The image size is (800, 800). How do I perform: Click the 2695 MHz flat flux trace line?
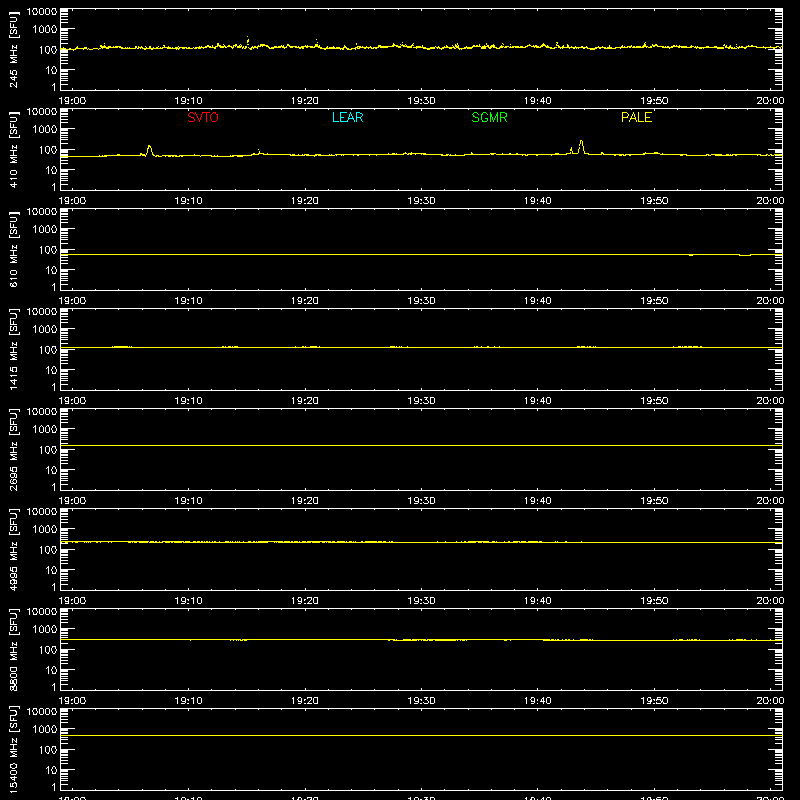point(421,445)
